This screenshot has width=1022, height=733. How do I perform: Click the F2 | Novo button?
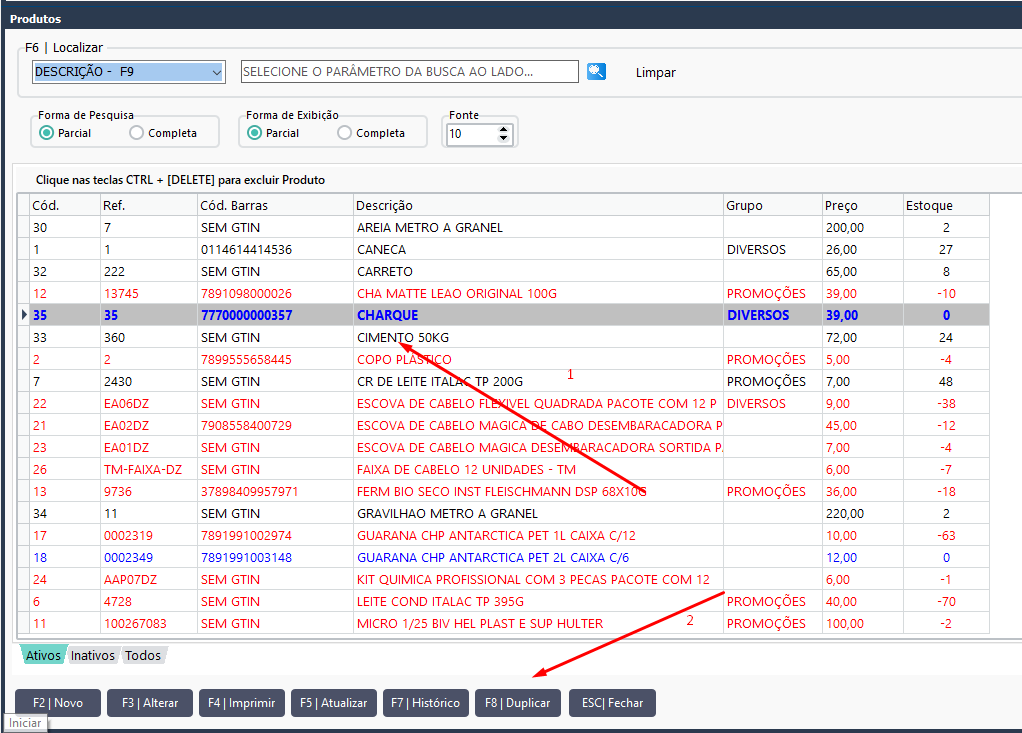click(x=58, y=703)
